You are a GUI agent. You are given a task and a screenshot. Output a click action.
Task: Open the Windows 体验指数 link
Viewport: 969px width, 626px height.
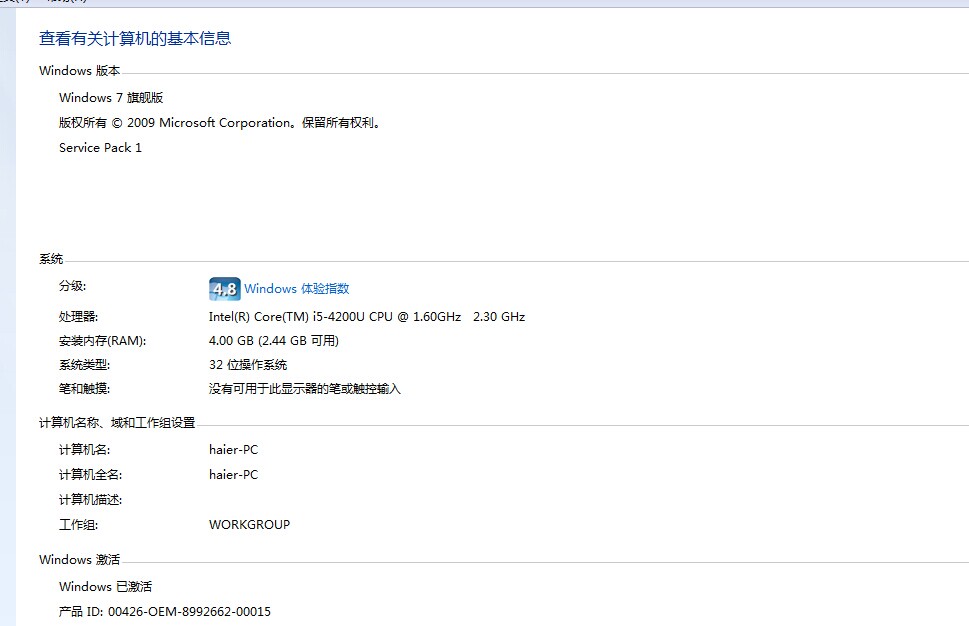click(297, 289)
